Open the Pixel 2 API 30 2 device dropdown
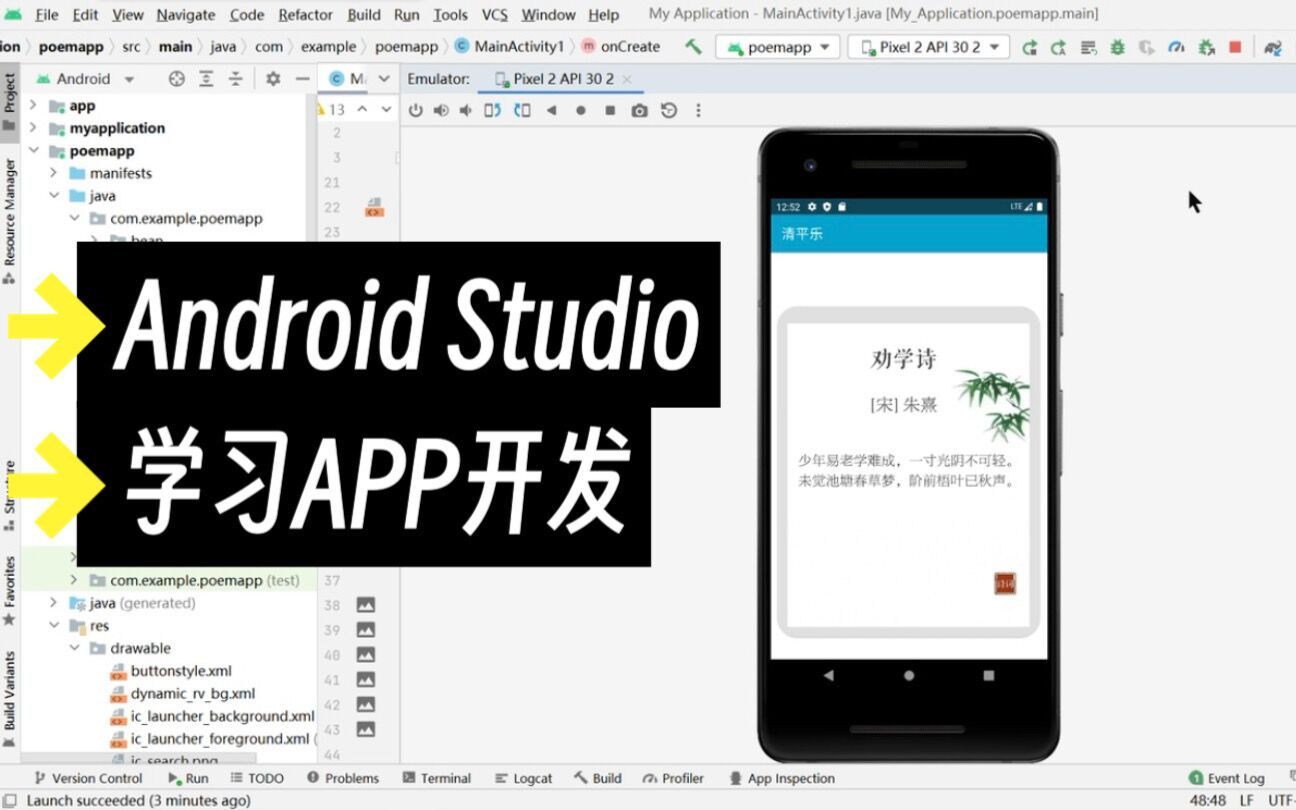The image size is (1296, 810). click(x=929, y=47)
